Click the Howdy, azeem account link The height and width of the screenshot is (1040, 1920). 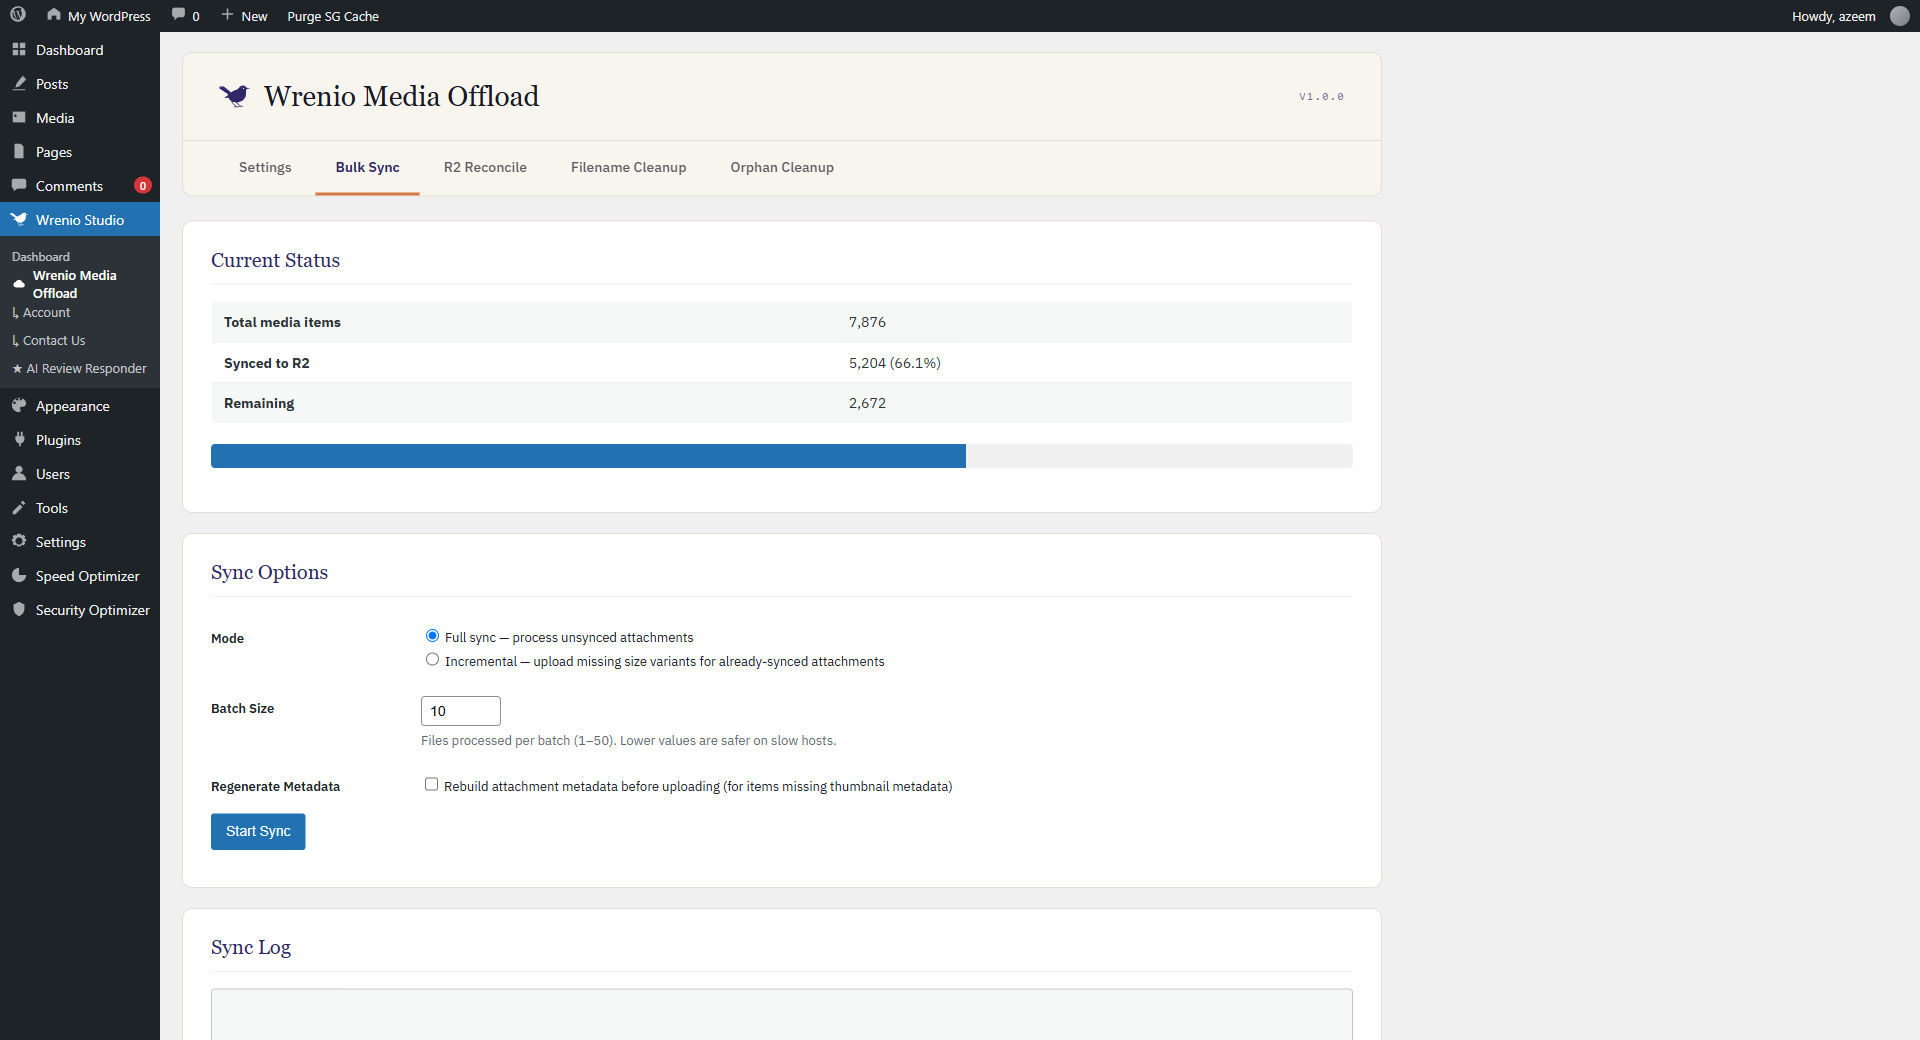point(1833,16)
